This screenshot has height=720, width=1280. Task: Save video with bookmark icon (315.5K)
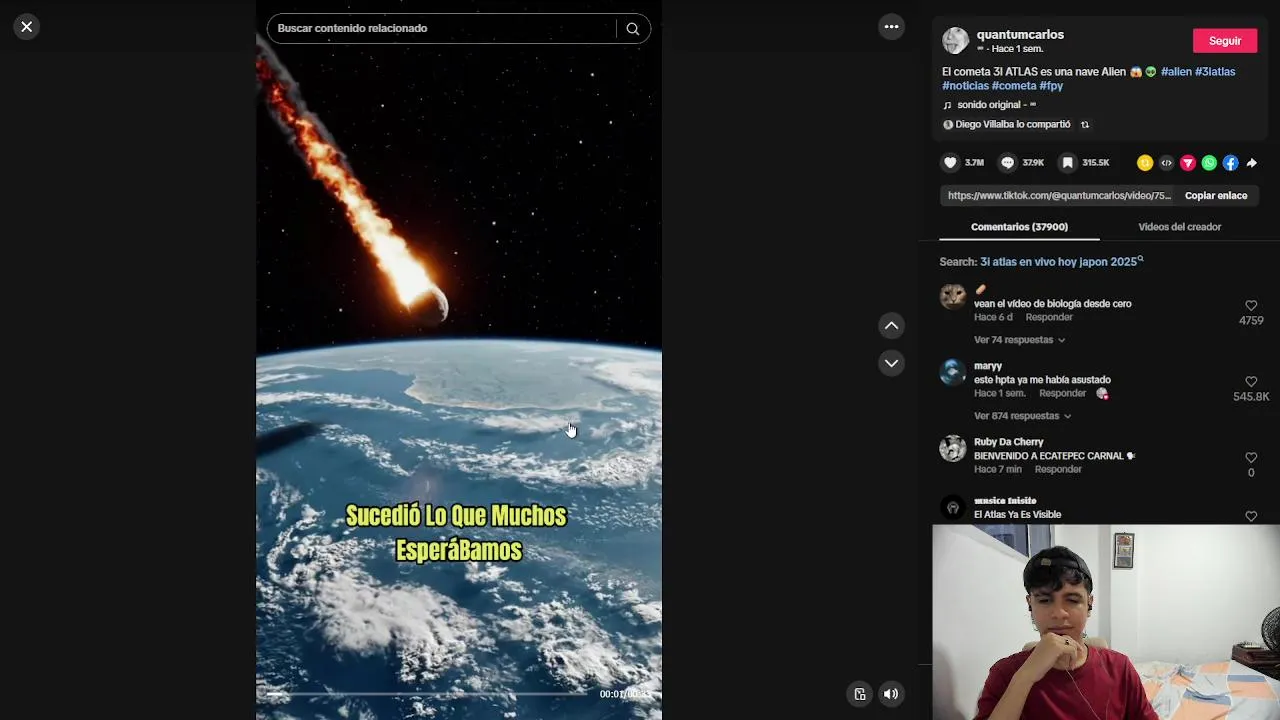pyautogui.click(x=1068, y=163)
